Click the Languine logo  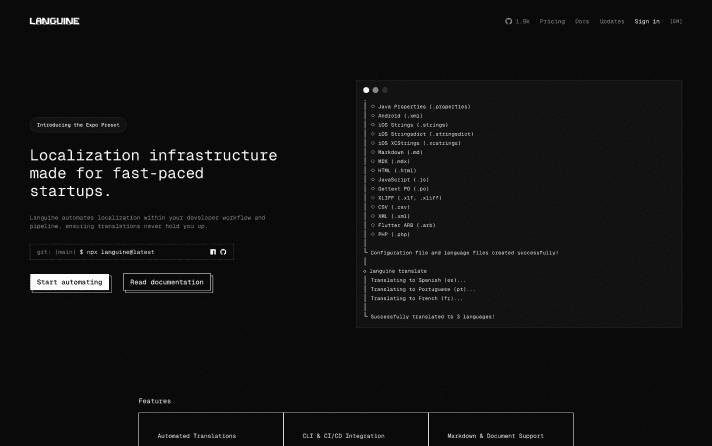click(54, 21)
